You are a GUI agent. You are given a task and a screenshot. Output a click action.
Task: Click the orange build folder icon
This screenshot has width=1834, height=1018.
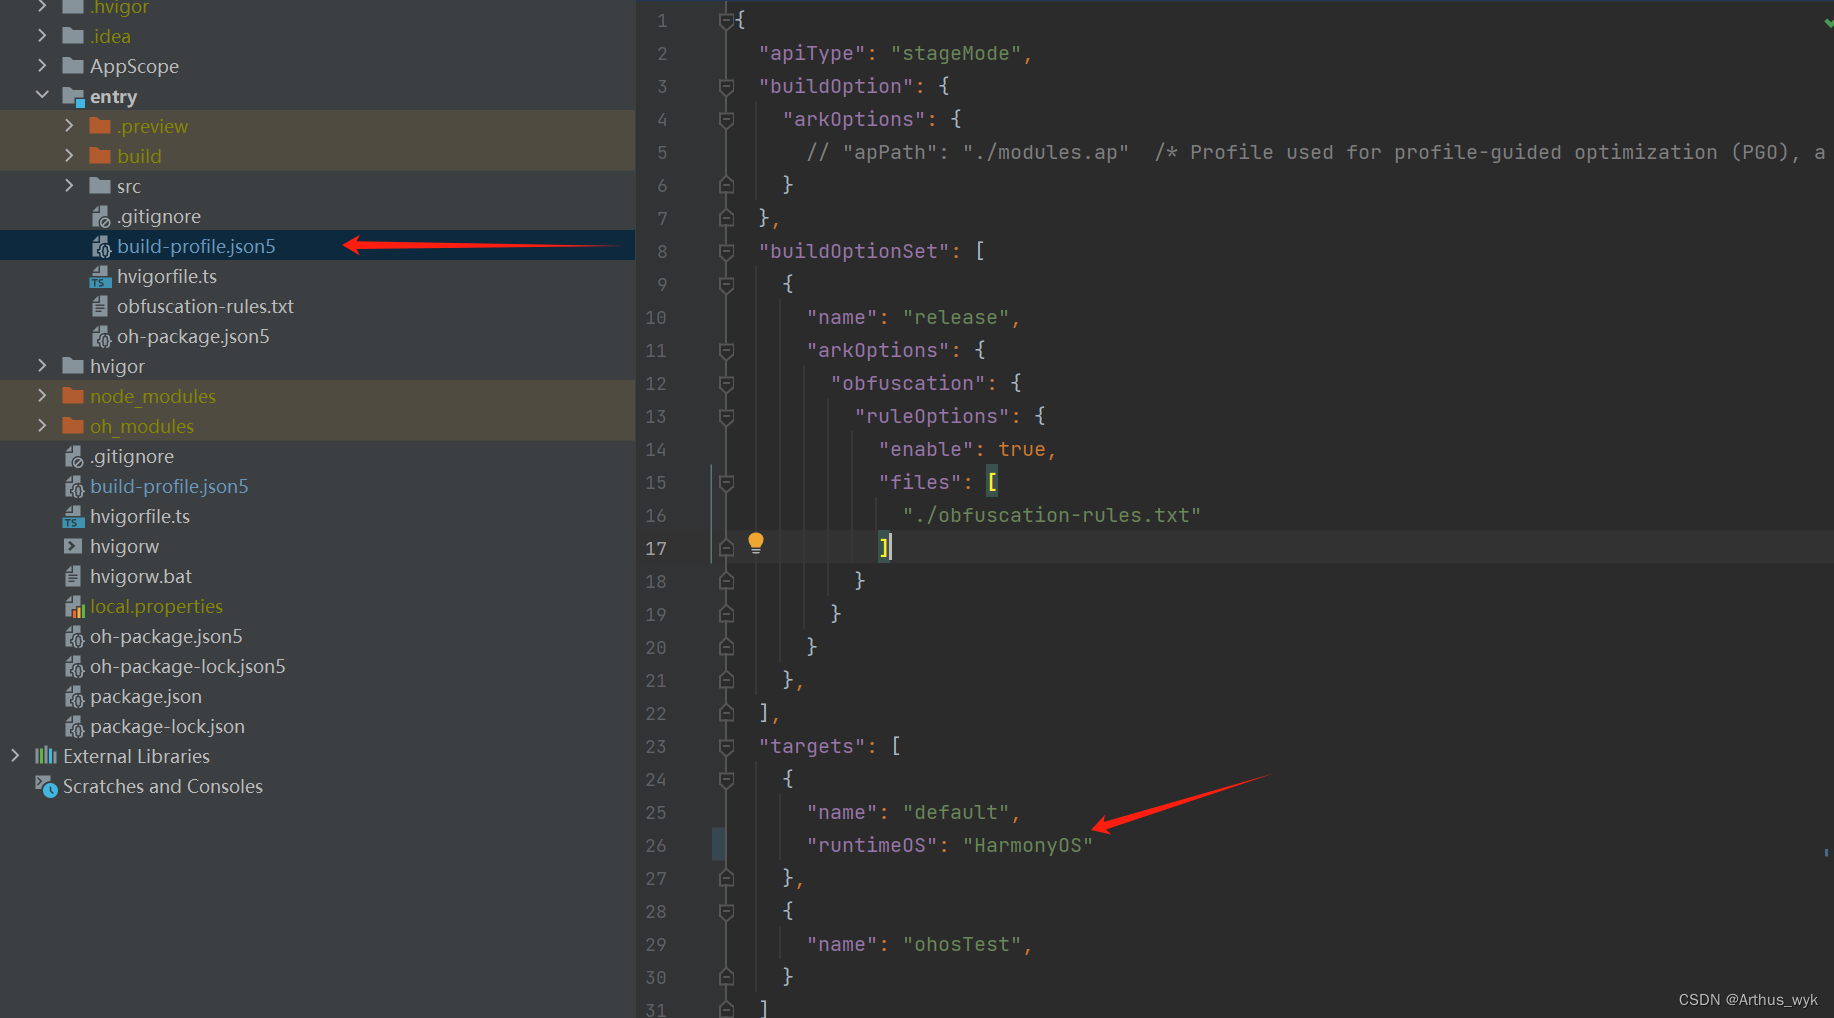click(100, 156)
